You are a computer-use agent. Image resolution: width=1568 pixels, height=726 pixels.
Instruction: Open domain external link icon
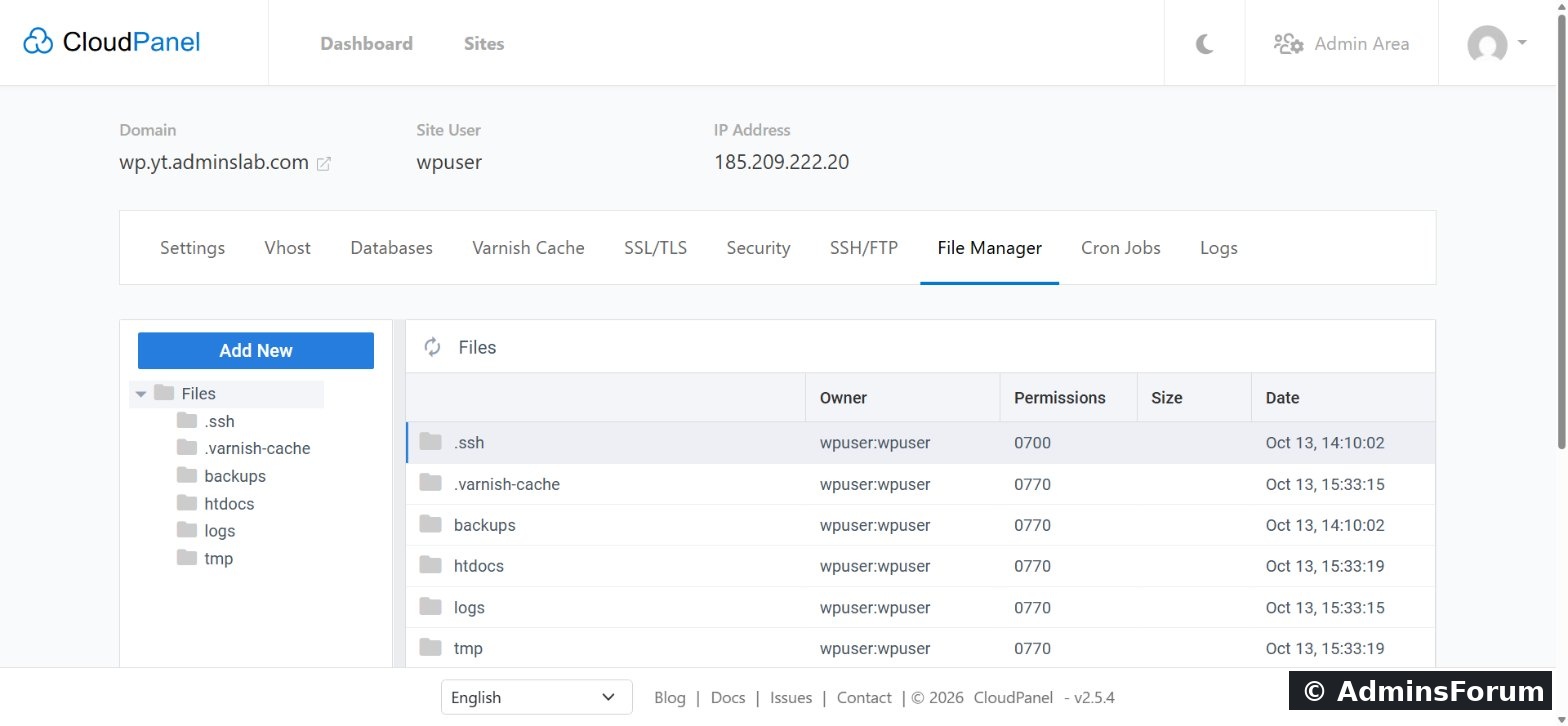(x=324, y=164)
